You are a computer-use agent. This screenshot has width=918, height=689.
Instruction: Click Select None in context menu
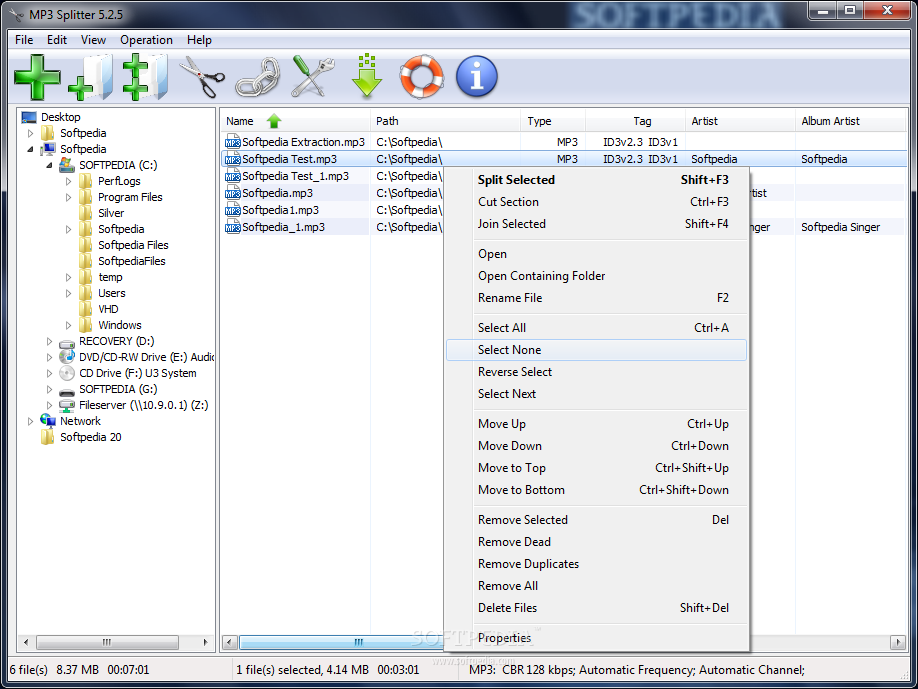pos(596,350)
